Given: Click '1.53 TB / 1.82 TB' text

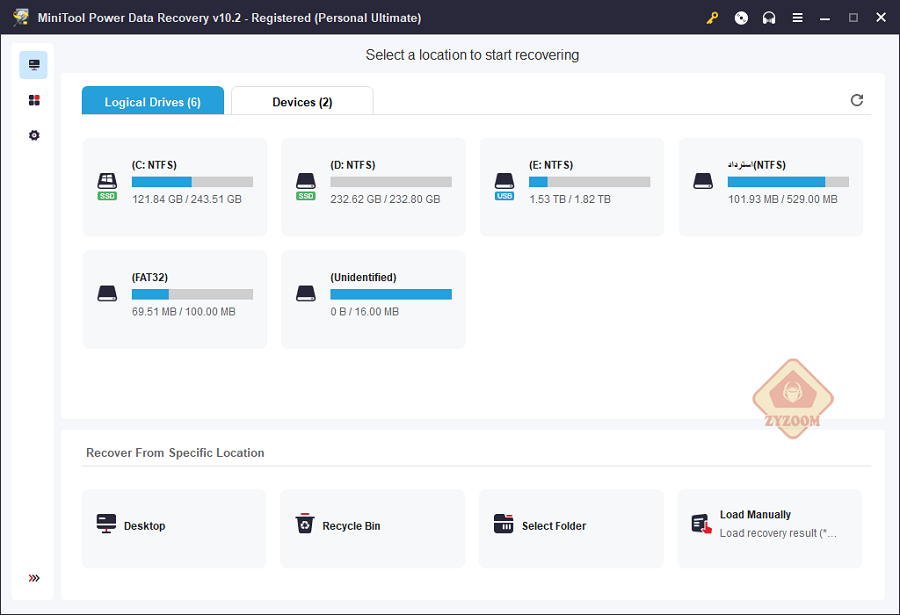Looking at the screenshot, I should pos(570,199).
